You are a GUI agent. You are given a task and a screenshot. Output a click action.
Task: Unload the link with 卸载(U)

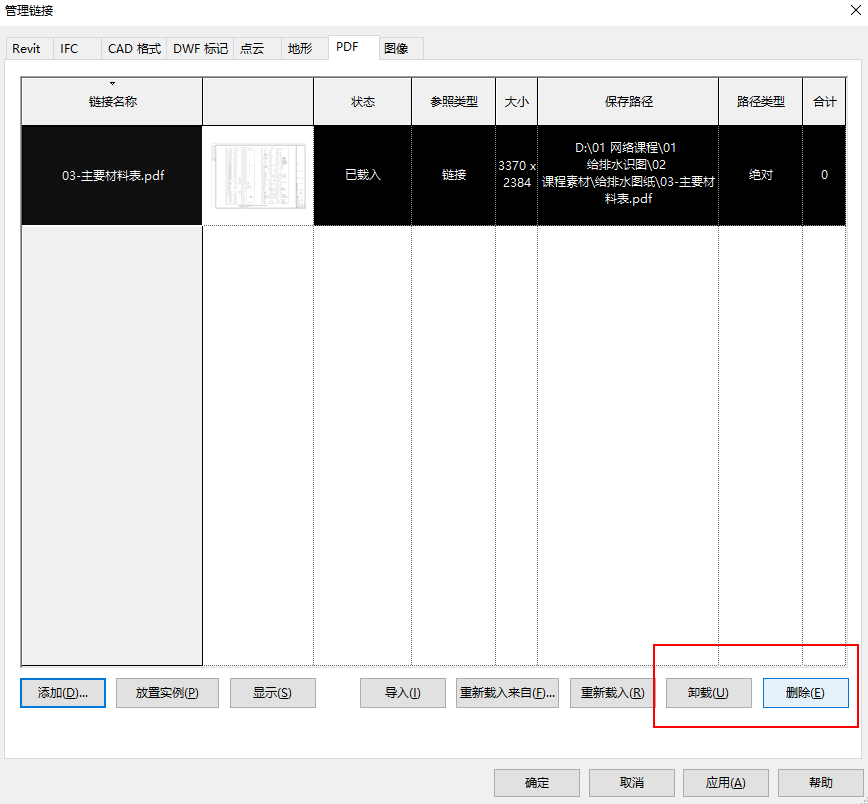709,693
